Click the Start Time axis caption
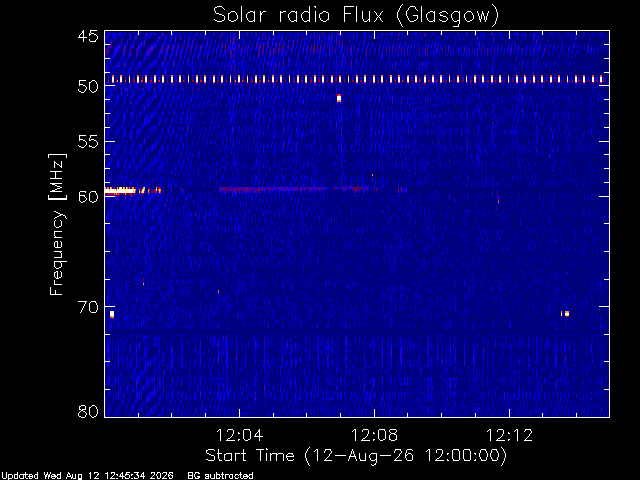 [x=356, y=456]
